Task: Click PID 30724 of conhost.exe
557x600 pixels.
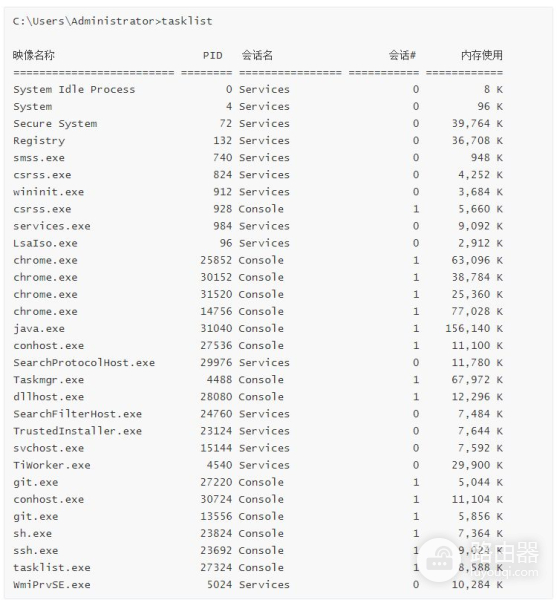Action: pos(216,499)
